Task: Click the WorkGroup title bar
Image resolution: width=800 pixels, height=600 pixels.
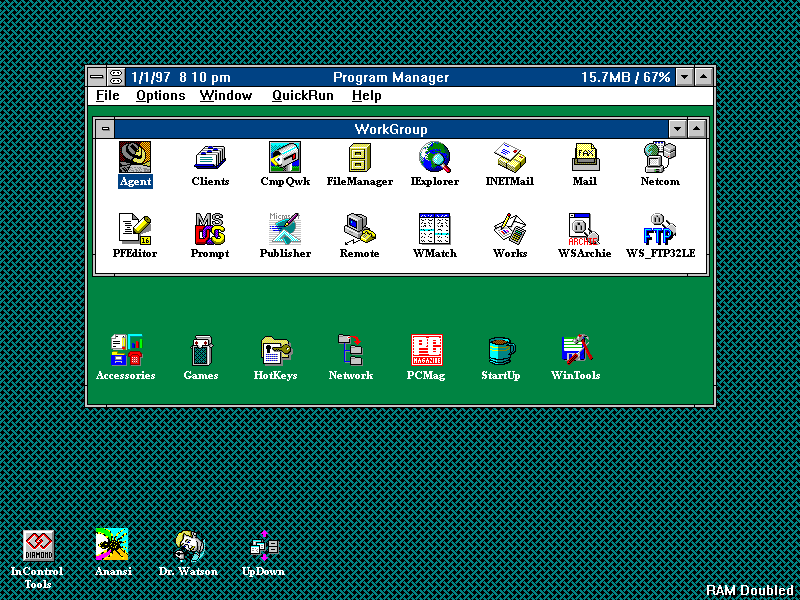Action: point(391,129)
